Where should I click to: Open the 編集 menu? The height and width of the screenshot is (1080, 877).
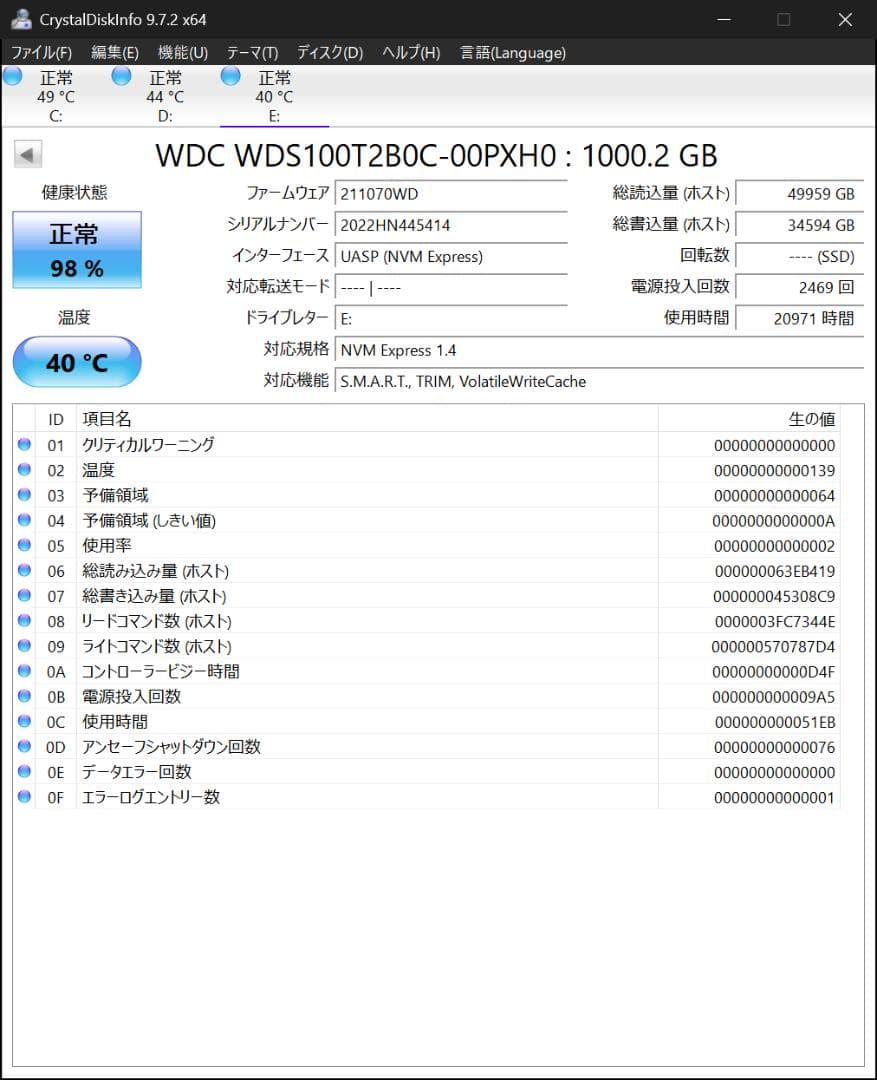point(113,52)
